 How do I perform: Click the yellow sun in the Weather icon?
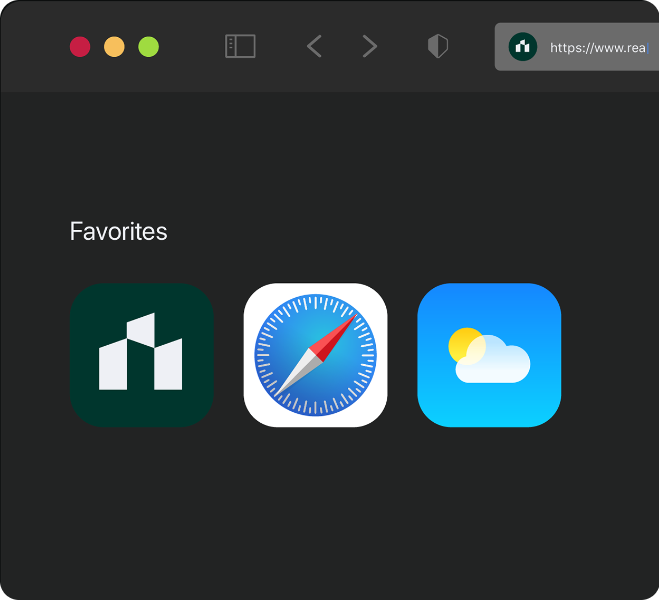coord(464,343)
